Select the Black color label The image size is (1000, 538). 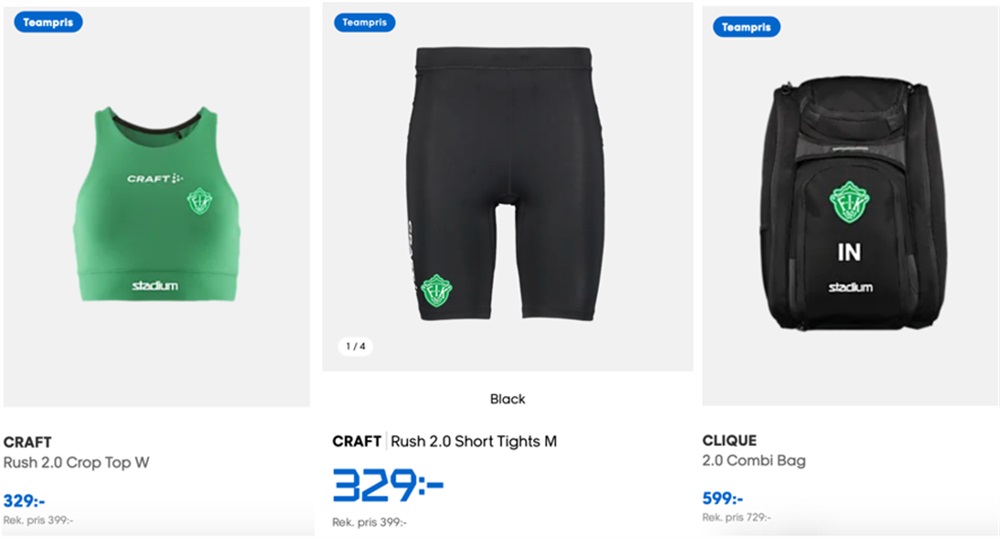[x=507, y=399]
